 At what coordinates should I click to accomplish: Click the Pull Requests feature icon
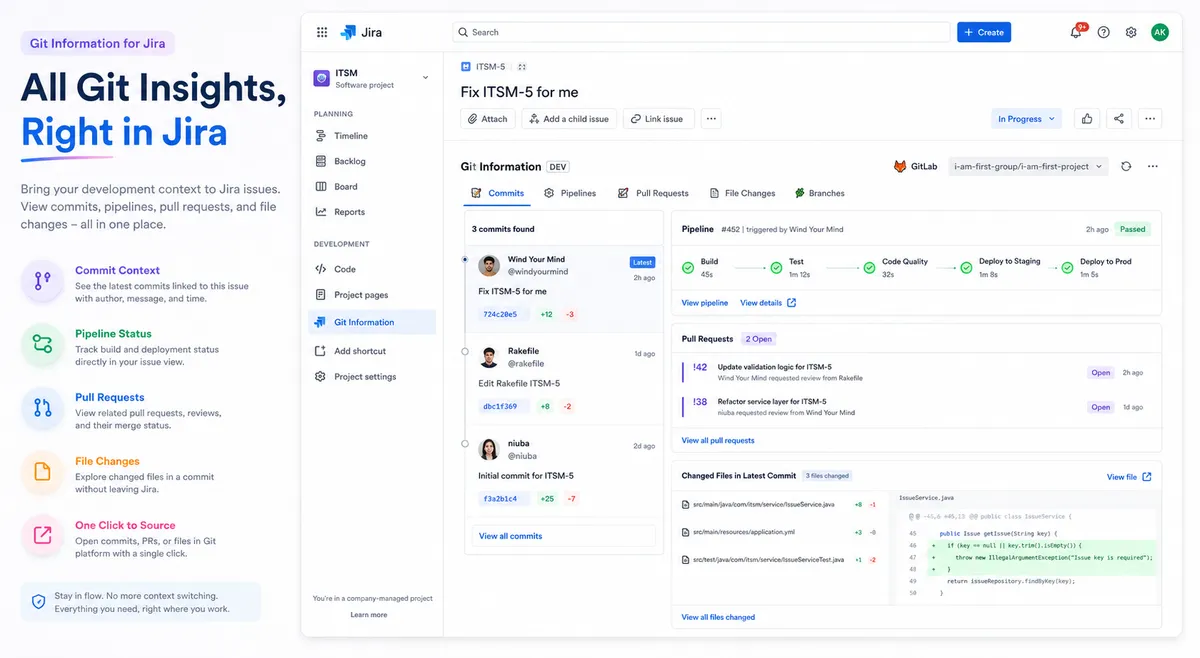[42, 408]
